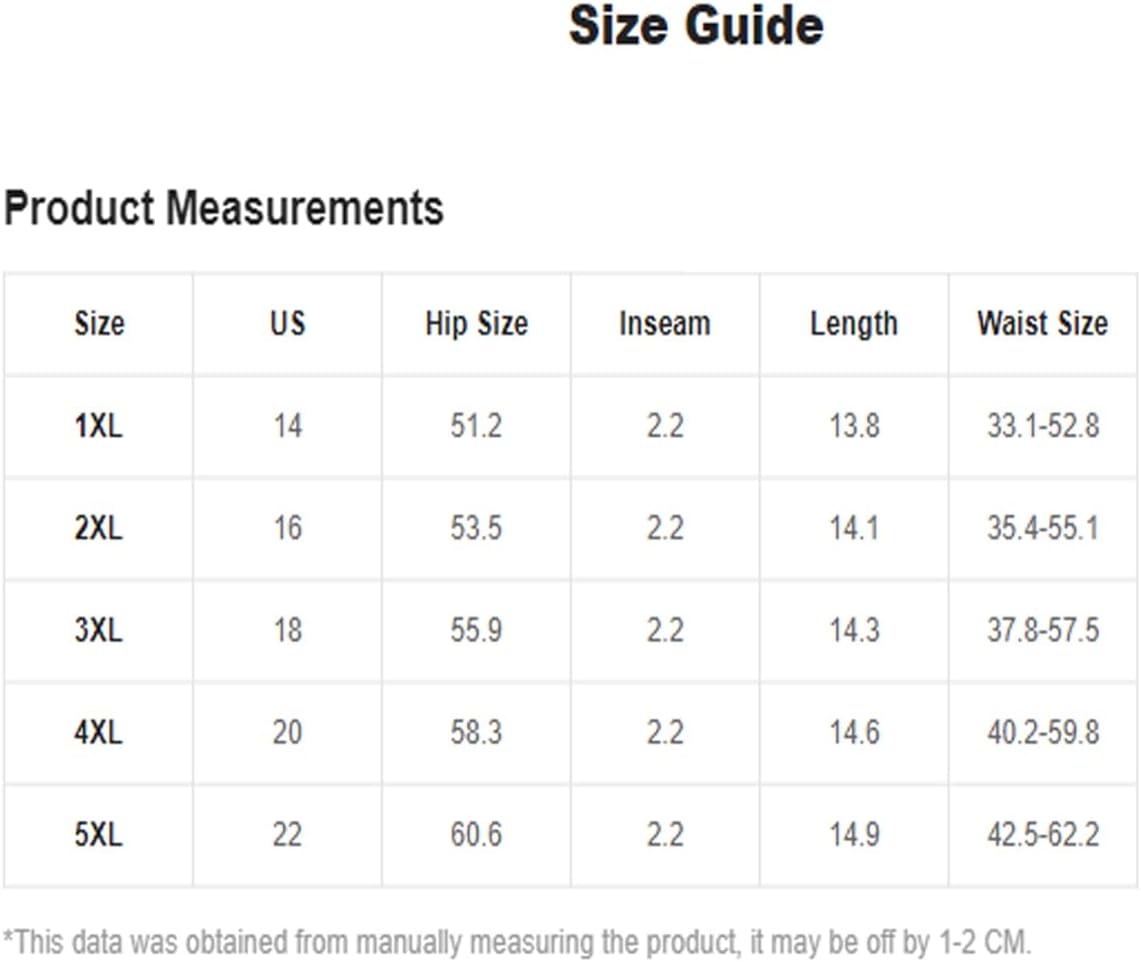Screen dimensions: 1141x962
Task: Select the Size column header
Action: (99, 324)
